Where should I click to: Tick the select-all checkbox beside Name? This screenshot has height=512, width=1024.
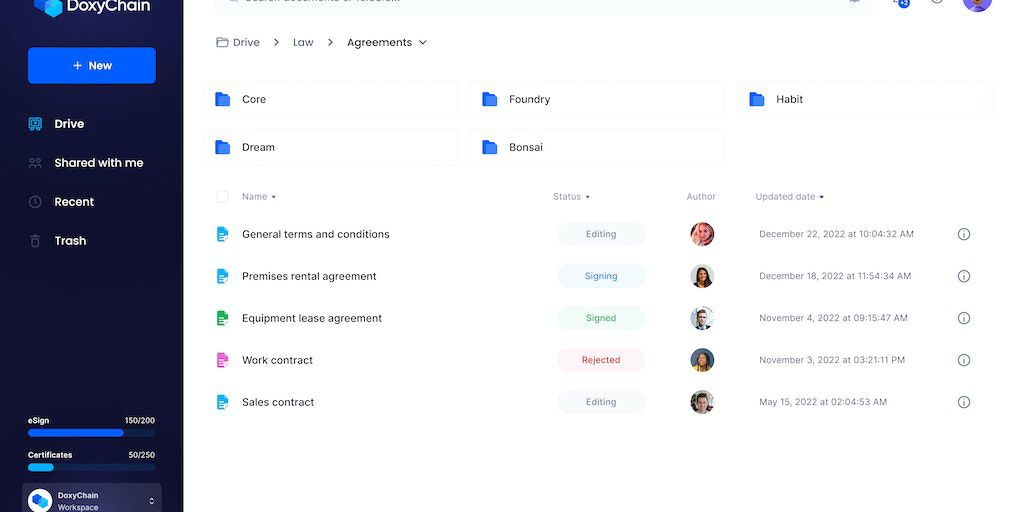223,197
